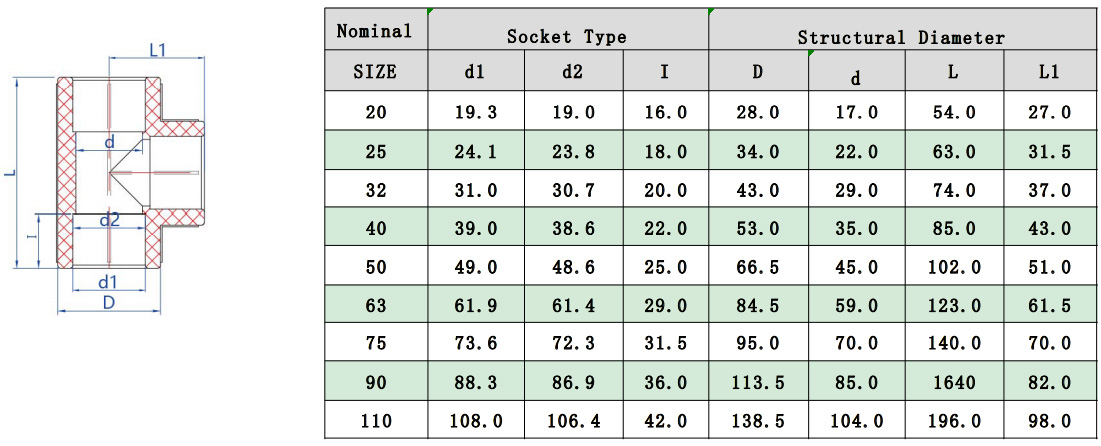
Task: Select the Nominal header cell
Action: click(x=375, y=31)
